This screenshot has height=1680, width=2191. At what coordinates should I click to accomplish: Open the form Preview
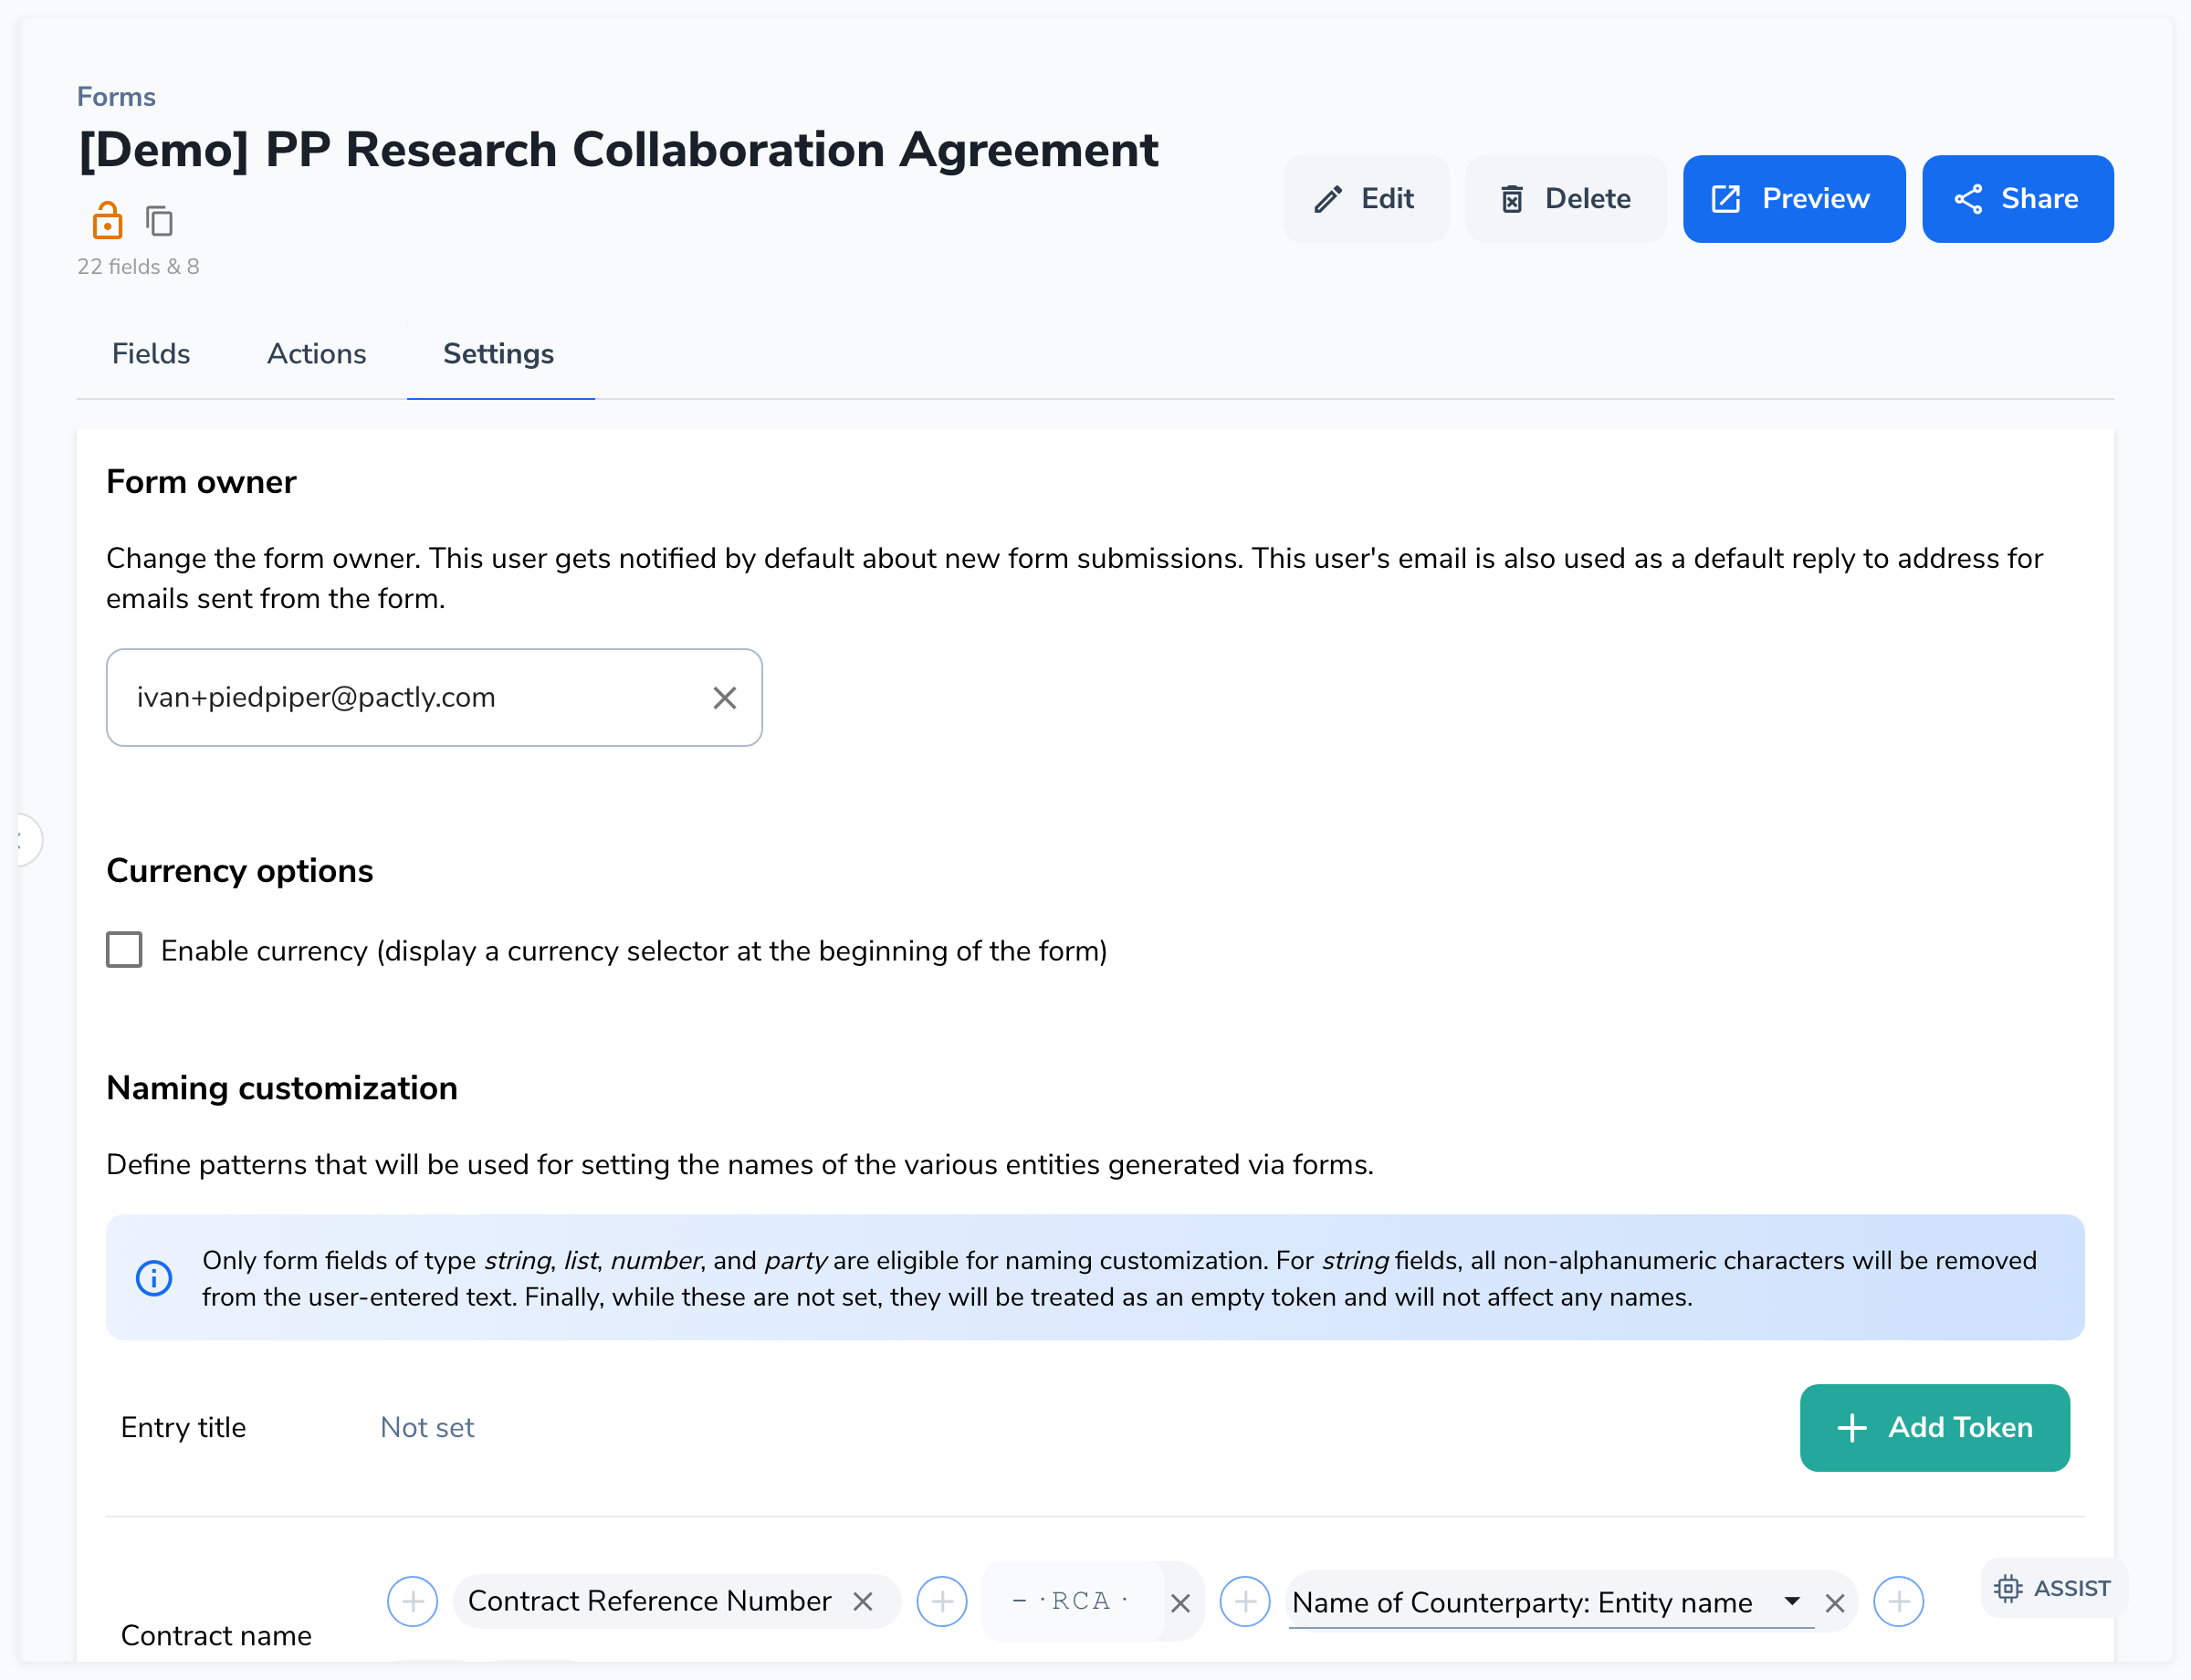click(1794, 199)
